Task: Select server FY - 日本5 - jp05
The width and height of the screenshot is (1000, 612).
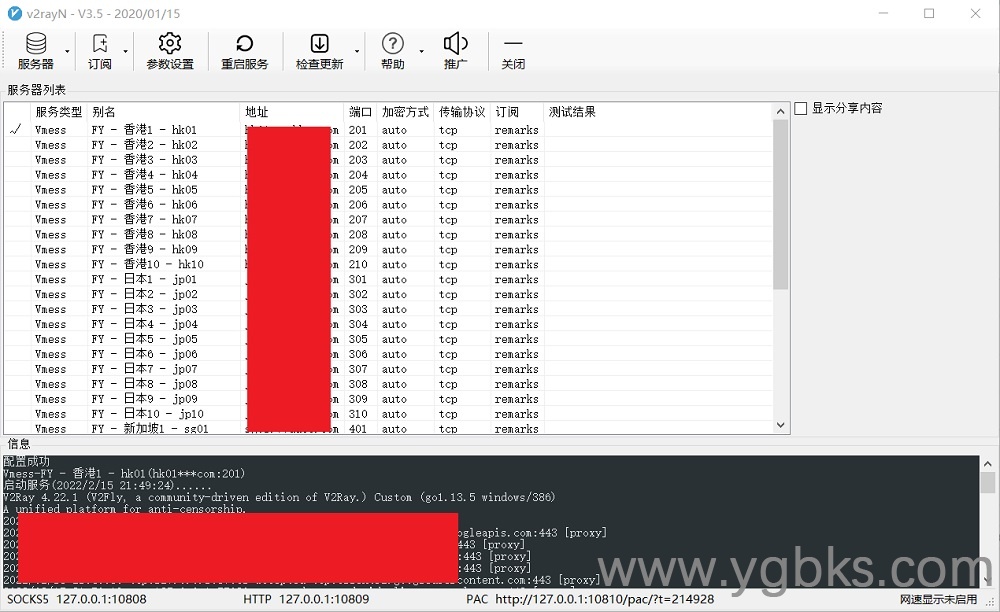Action: (x=388, y=339)
